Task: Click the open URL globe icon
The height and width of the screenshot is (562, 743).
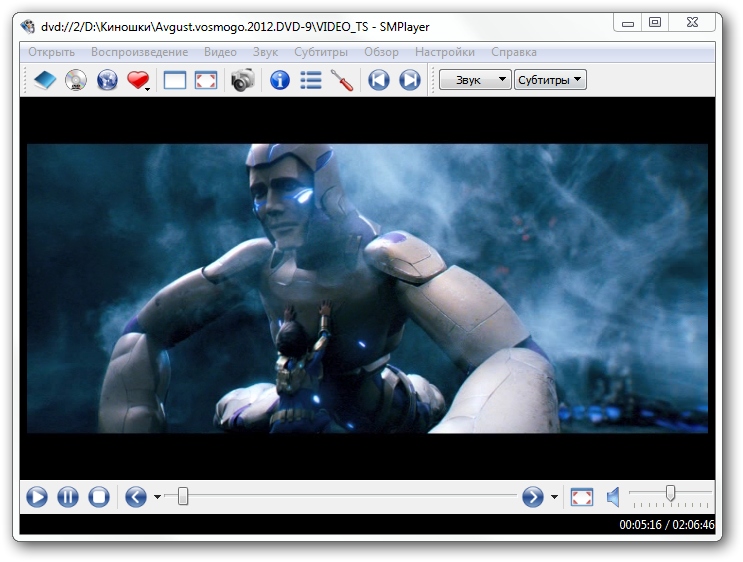Action: tap(107, 81)
